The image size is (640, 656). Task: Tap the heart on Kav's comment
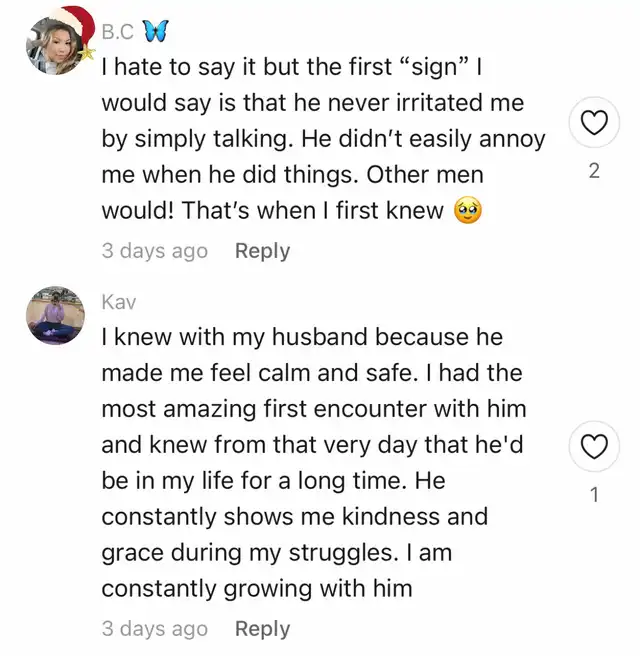[594, 446]
